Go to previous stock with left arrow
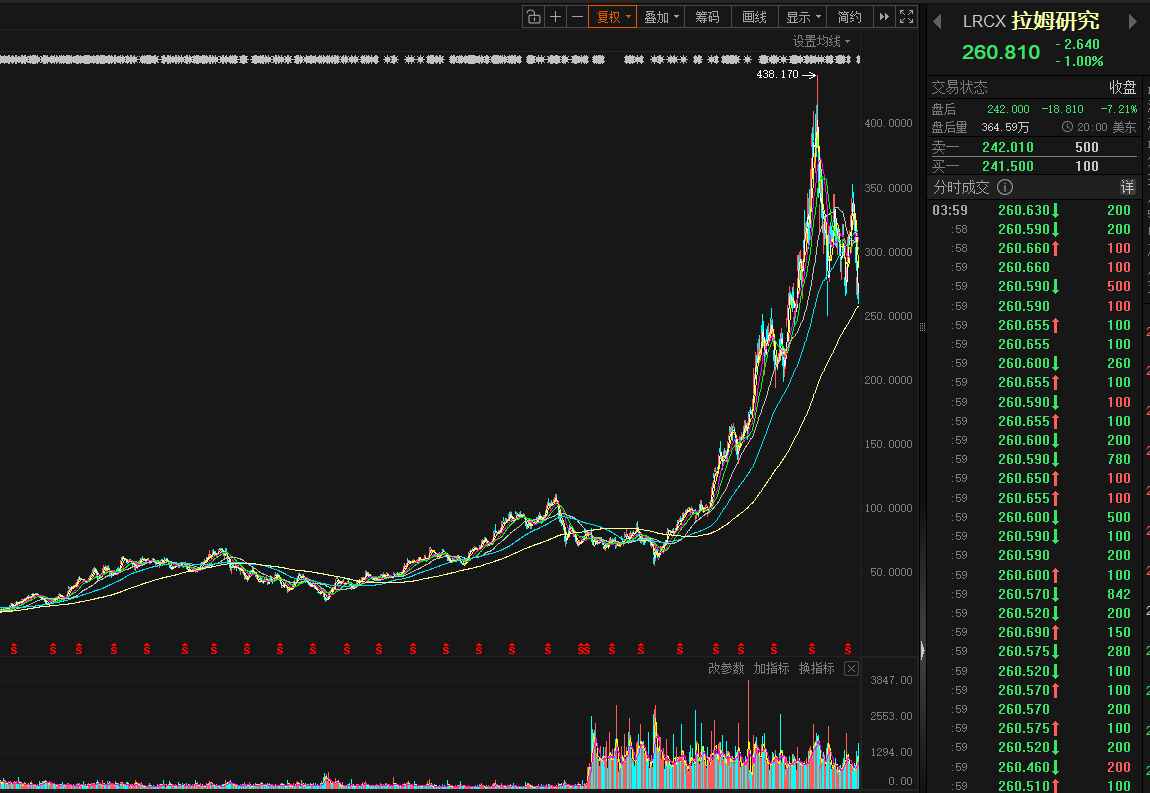Image resolution: width=1150 pixels, height=793 pixels. [x=937, y=22]
